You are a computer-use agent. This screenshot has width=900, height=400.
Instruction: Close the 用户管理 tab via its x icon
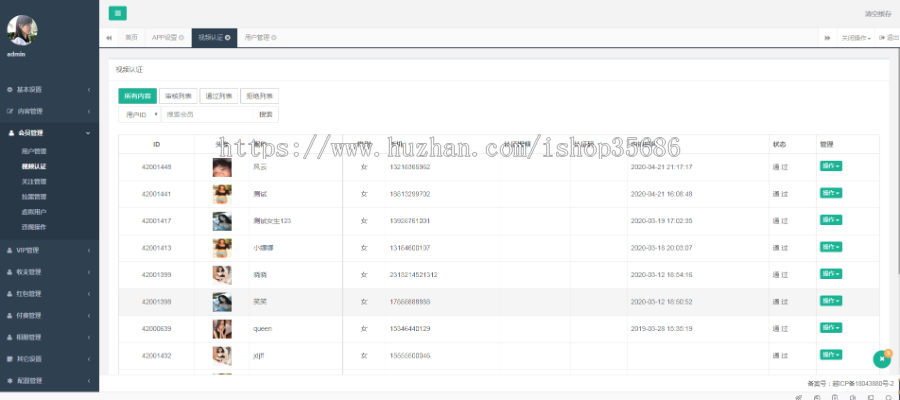[x=274, y=38]
